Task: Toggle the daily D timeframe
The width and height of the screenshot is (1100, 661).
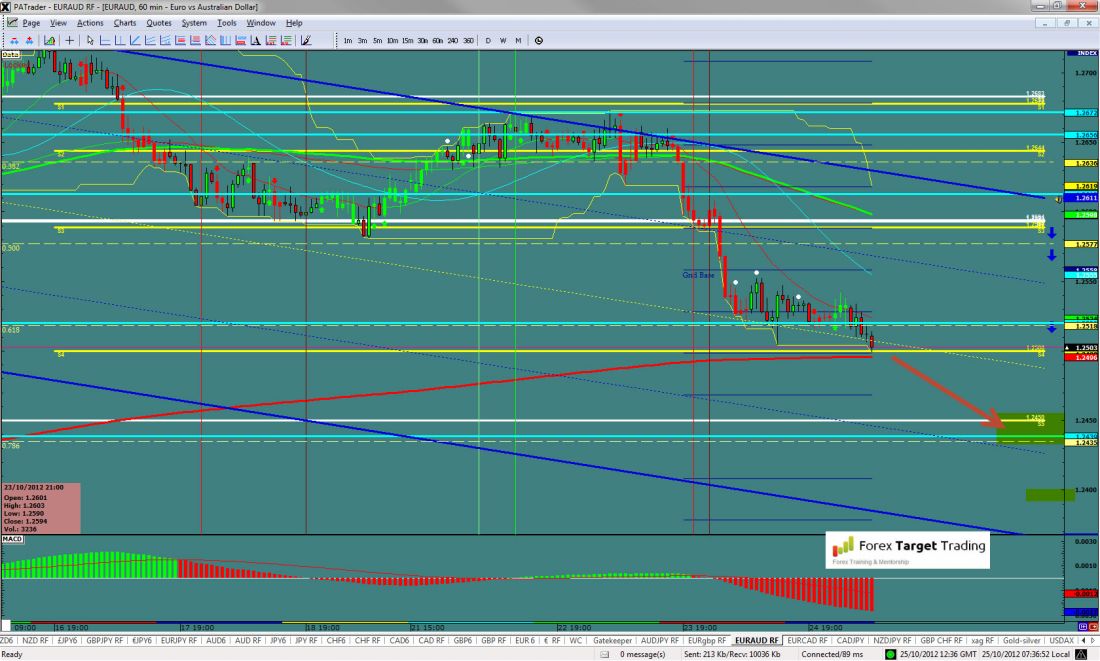Action: (488, 40)
